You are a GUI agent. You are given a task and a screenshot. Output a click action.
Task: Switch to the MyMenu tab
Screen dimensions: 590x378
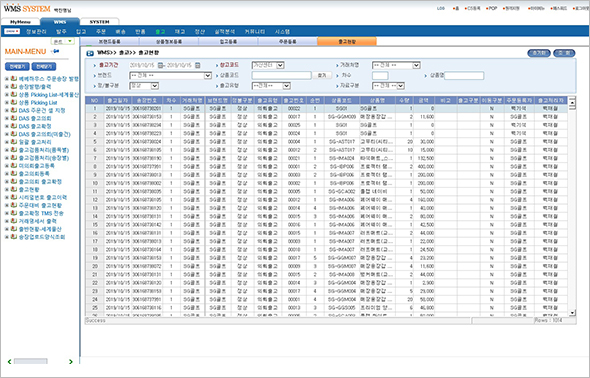click(x=20, y=22)
